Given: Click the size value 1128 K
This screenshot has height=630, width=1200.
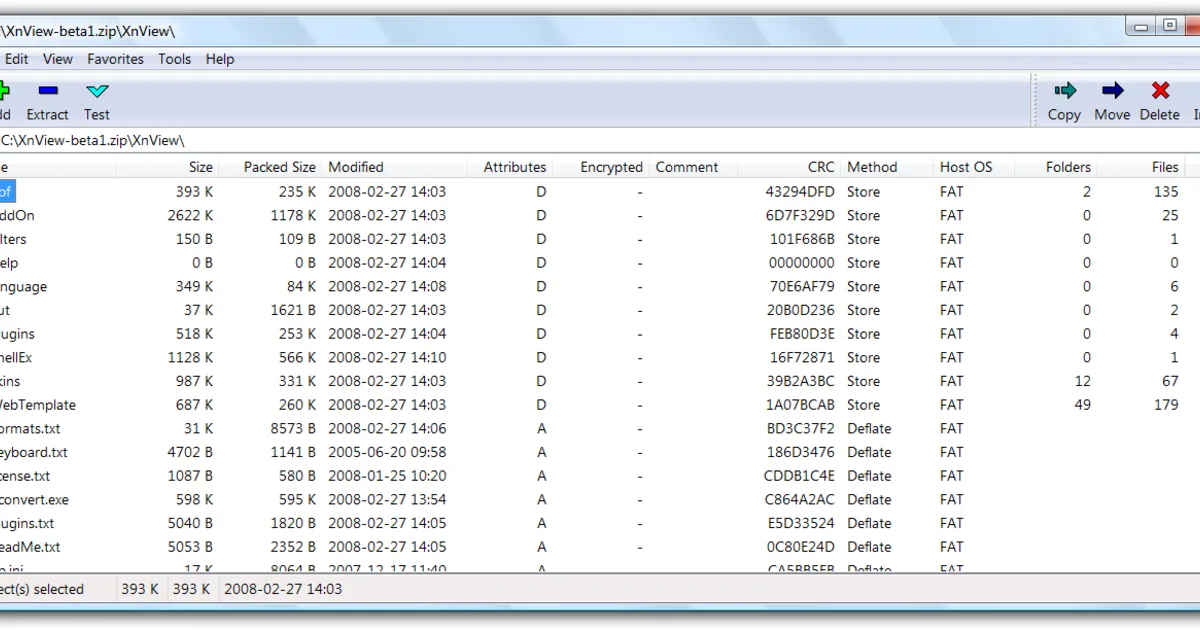Looking at the screenshot, I should (190, 357).
